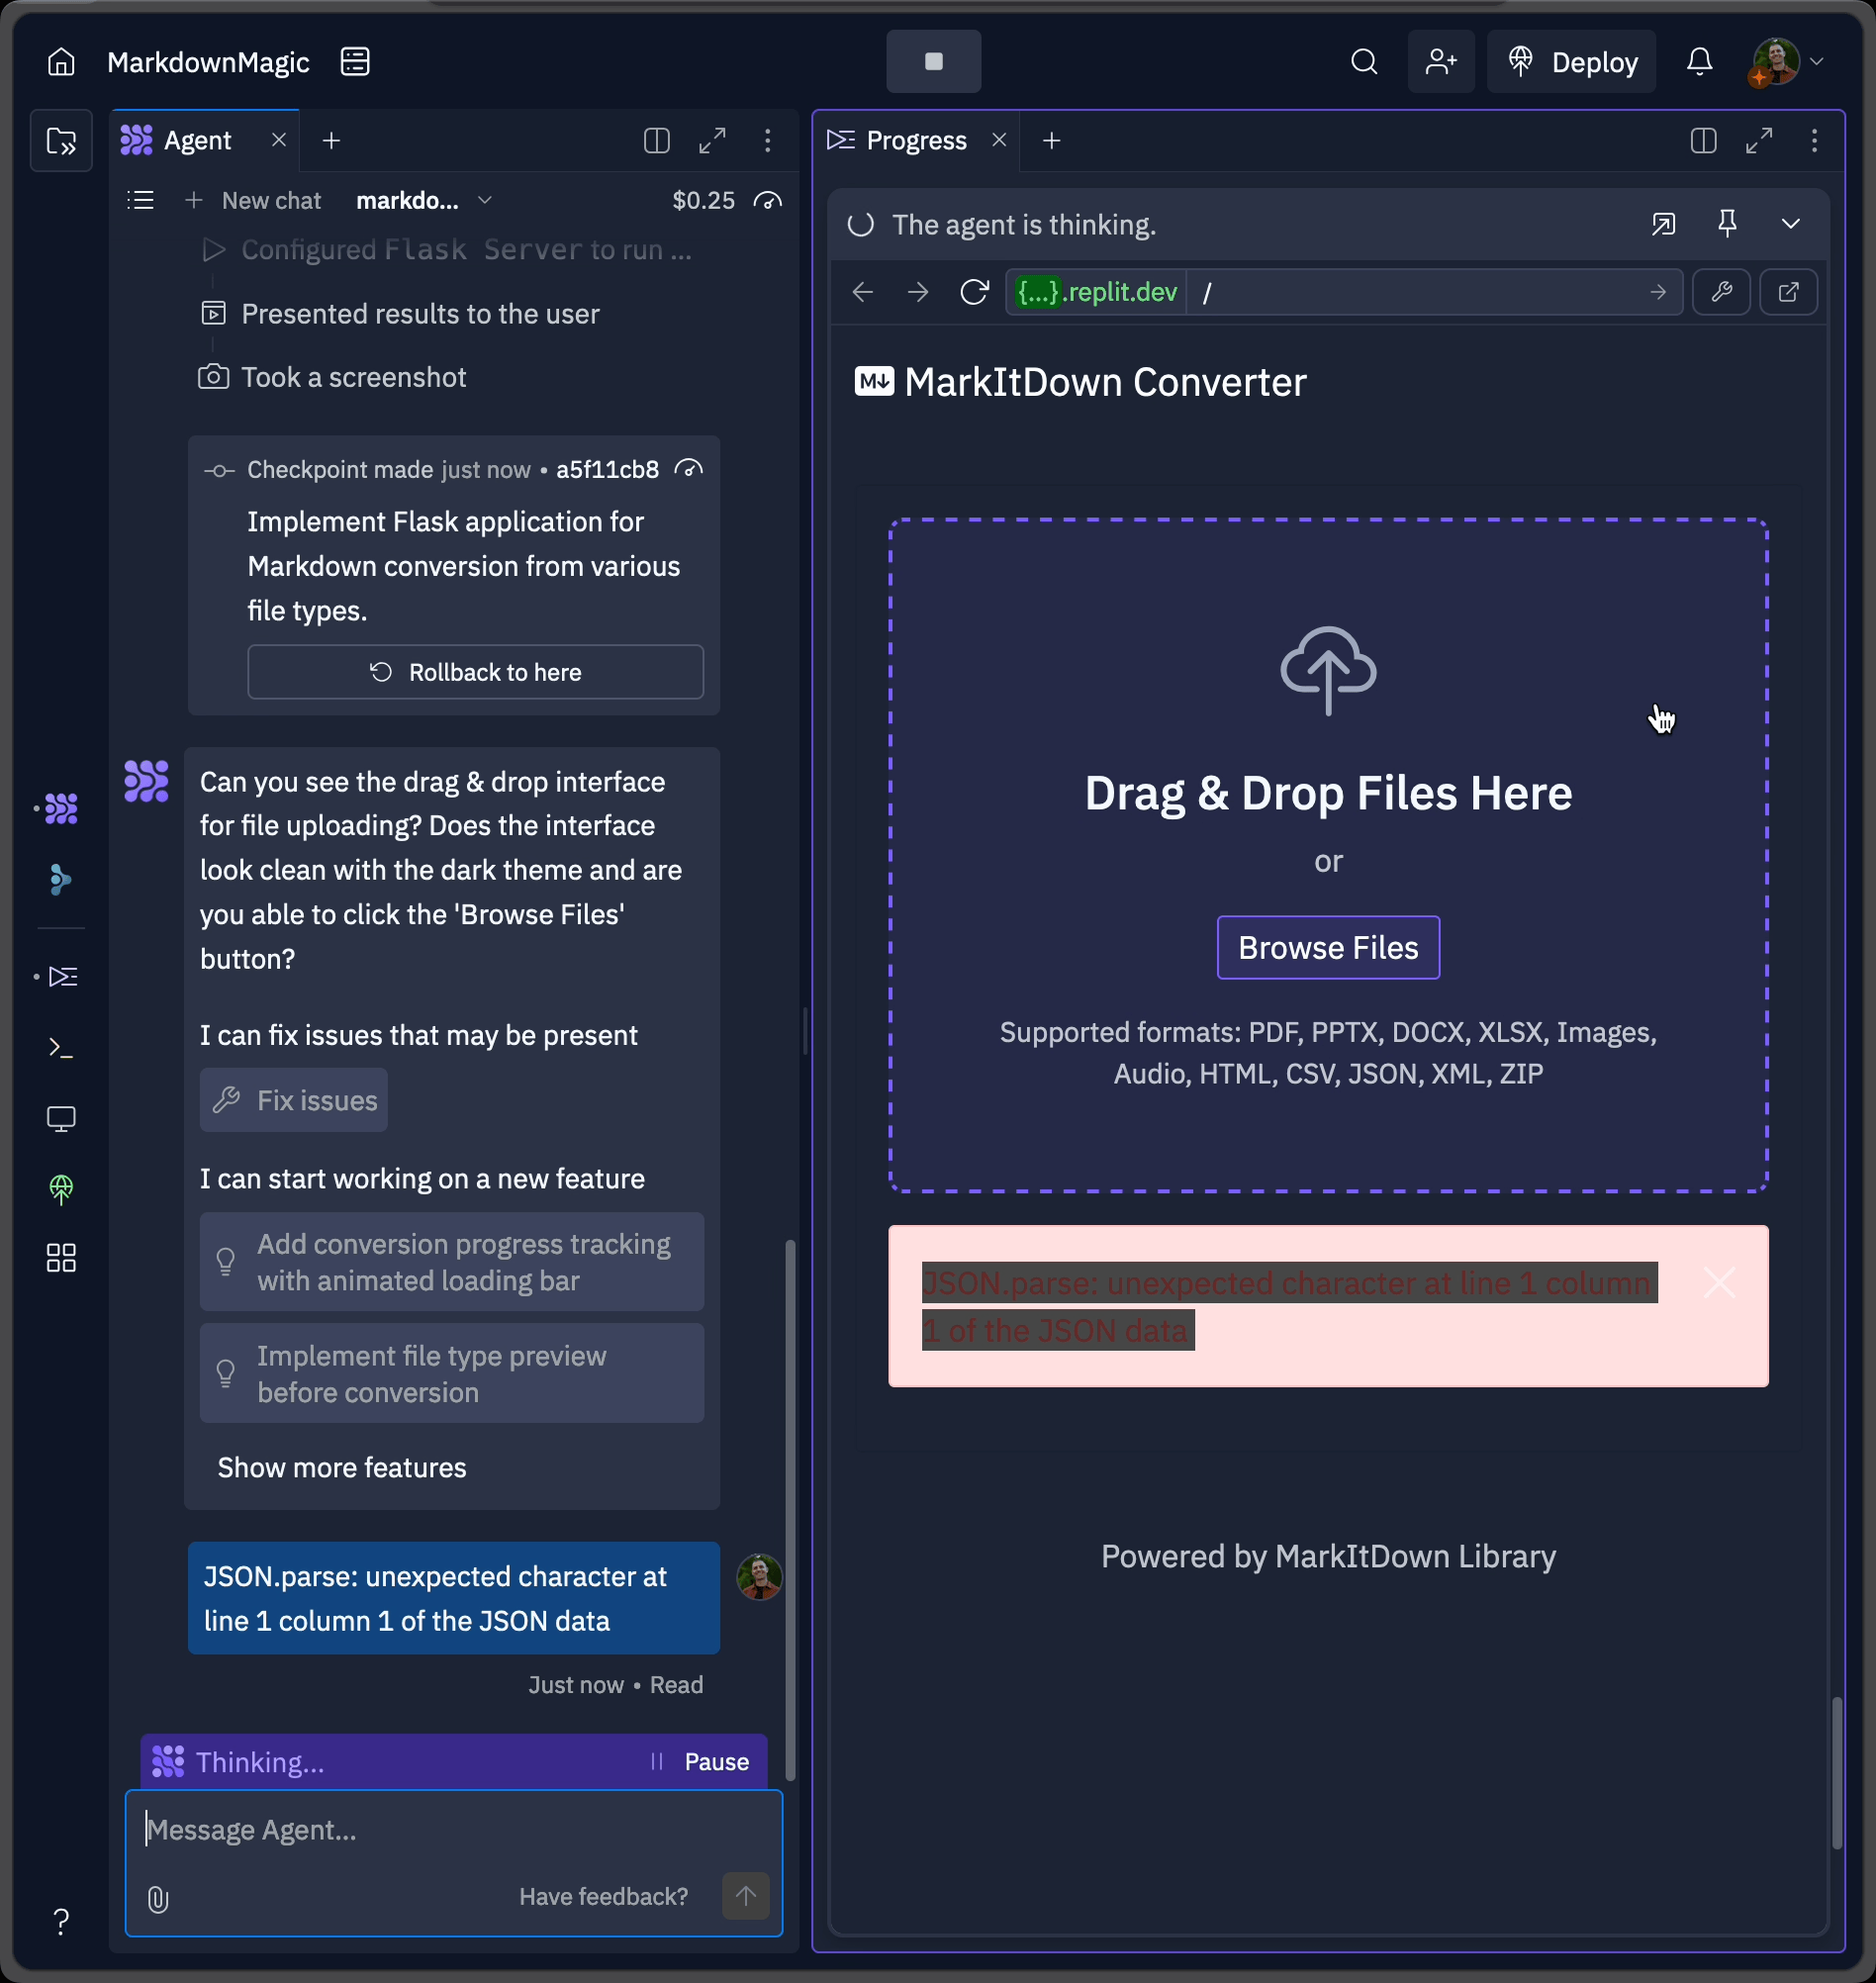This screenshot has width=1876, height=1983.
Task: Open checkpoint gauge icon
Action: pyautogui.click(x=689, y=469)
